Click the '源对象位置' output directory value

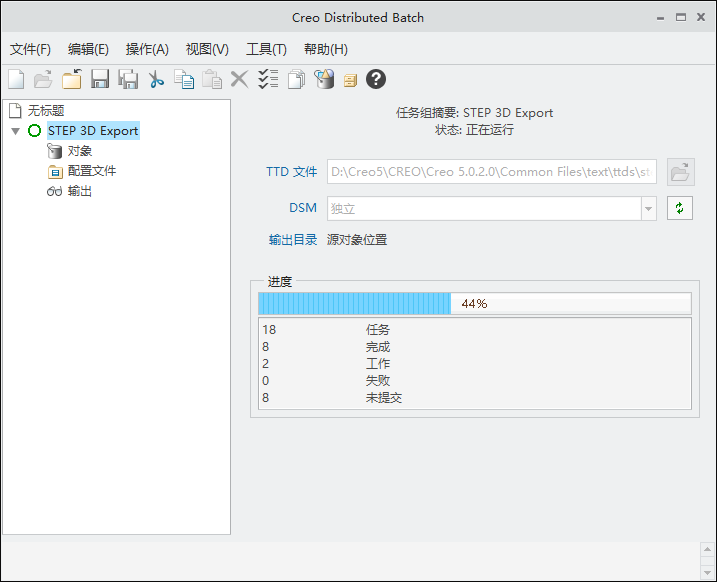pyautogui.click(x=357, y=240)
